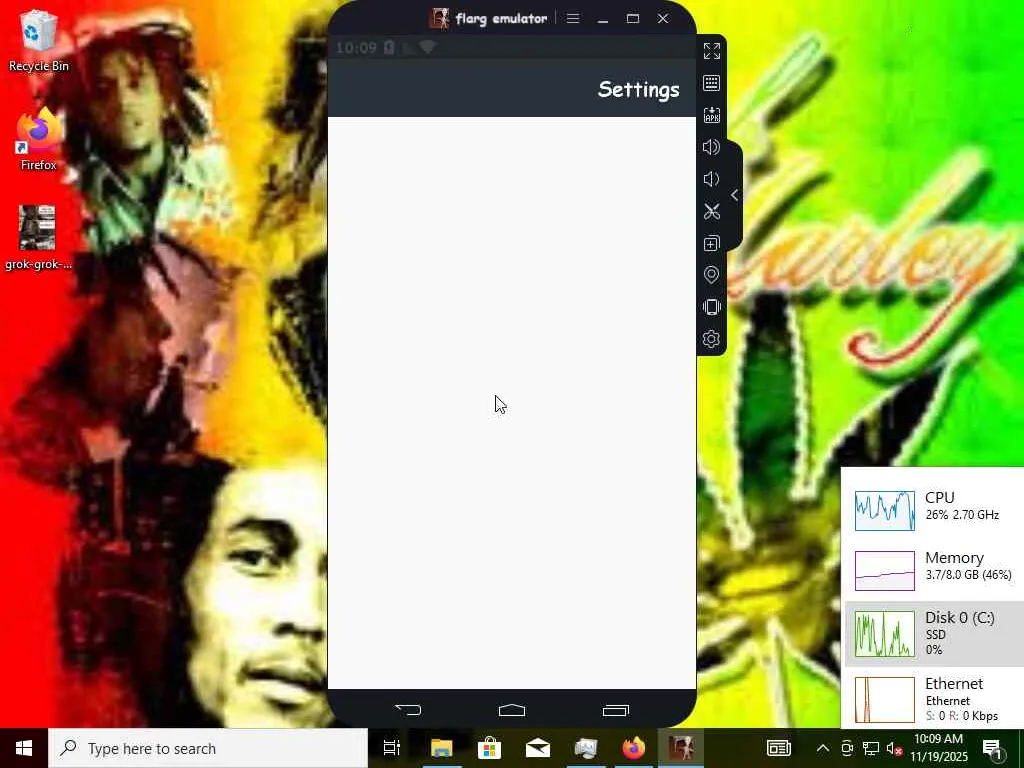This screenshot has width=1024, height=768.
Task: Maximize the flarg emulator window
Action: 633,18
